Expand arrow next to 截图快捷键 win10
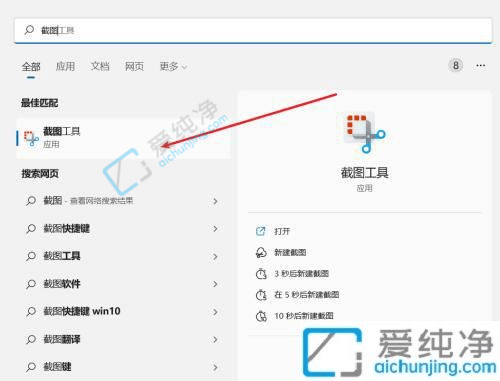Viewport: 500px width, 381px height. point(215,312)
